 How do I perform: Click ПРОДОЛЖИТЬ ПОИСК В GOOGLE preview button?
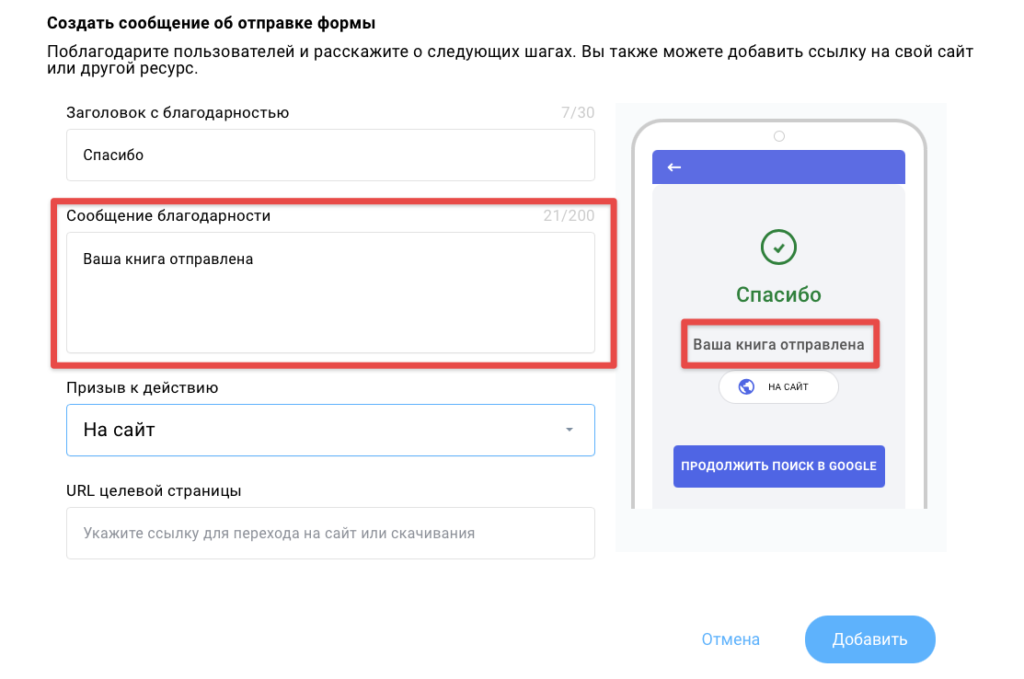pyautogui.click(x=779, y=466)
